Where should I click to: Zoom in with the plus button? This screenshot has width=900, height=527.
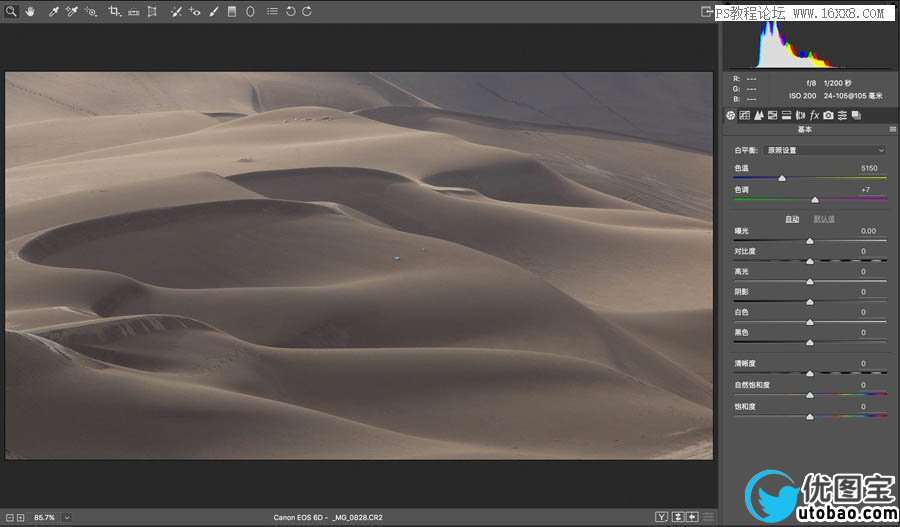coord(21,518)
